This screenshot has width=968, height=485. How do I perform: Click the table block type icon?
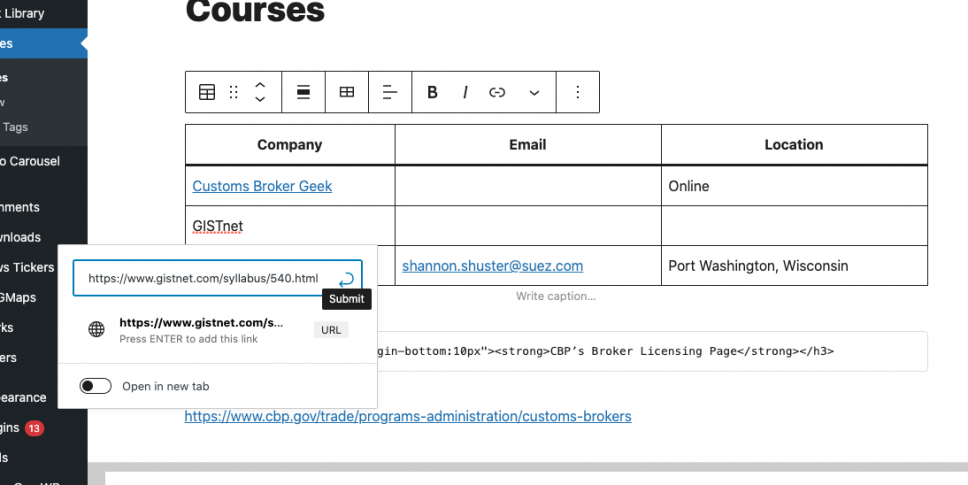click(207, 92)
